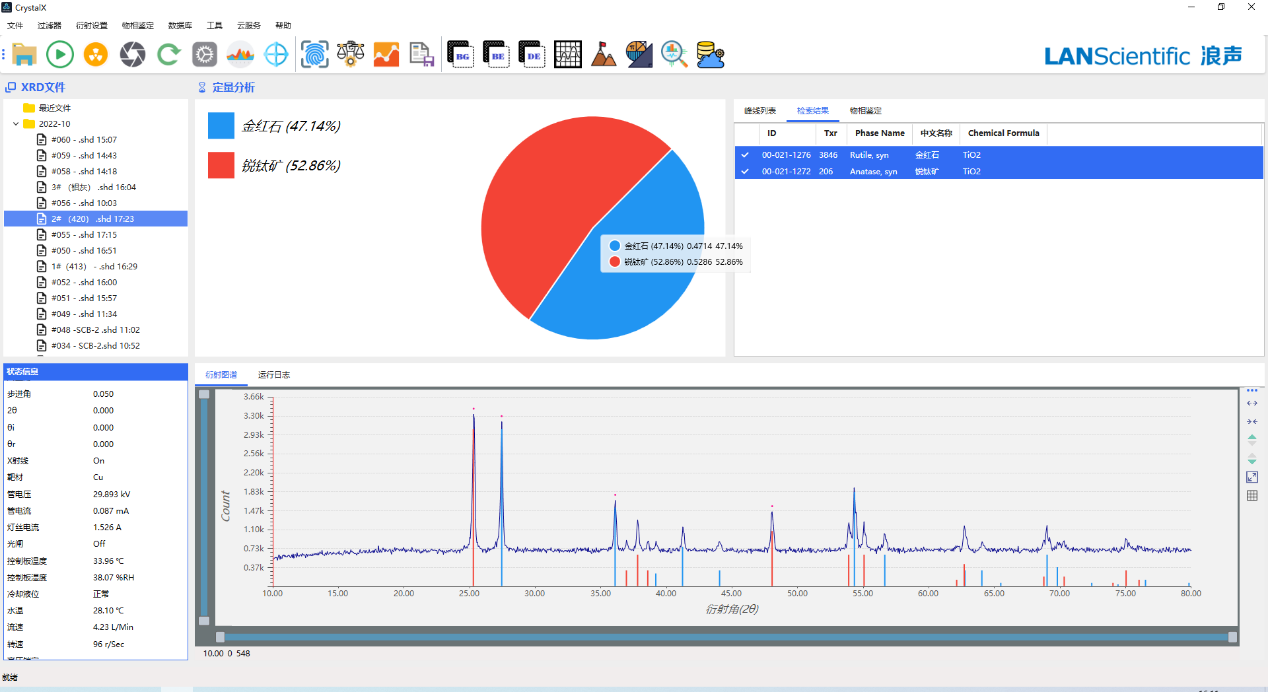Switch to the 物相鉴定 tab

pos(865,110)
